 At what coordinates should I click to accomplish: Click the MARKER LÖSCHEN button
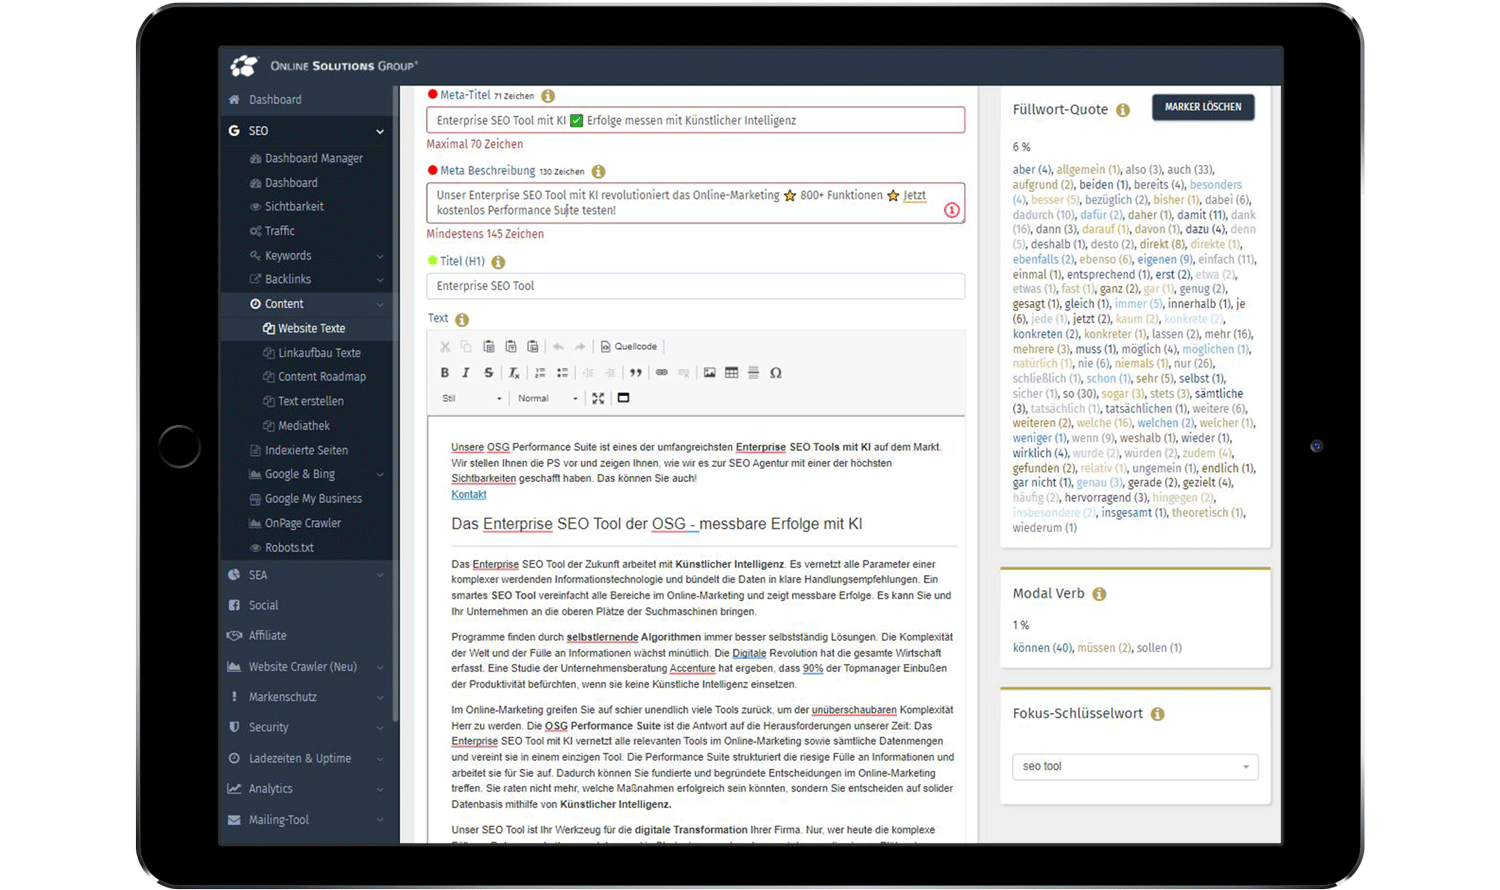click(x=1203, y=107)
